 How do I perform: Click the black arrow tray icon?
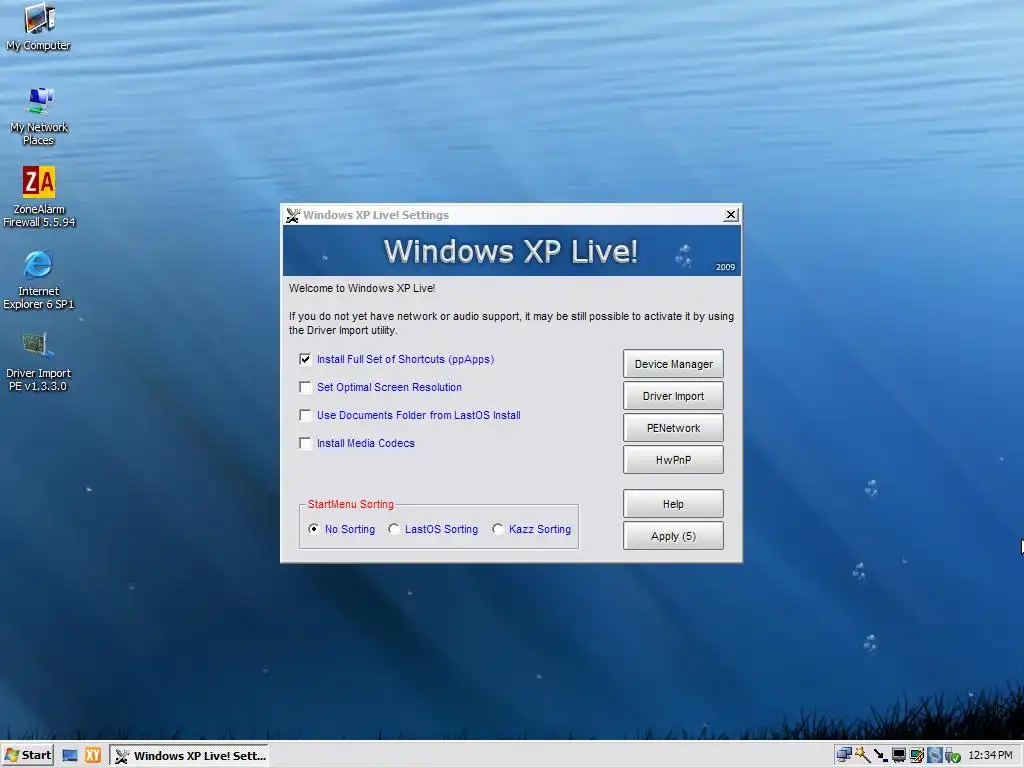point(880,755)
